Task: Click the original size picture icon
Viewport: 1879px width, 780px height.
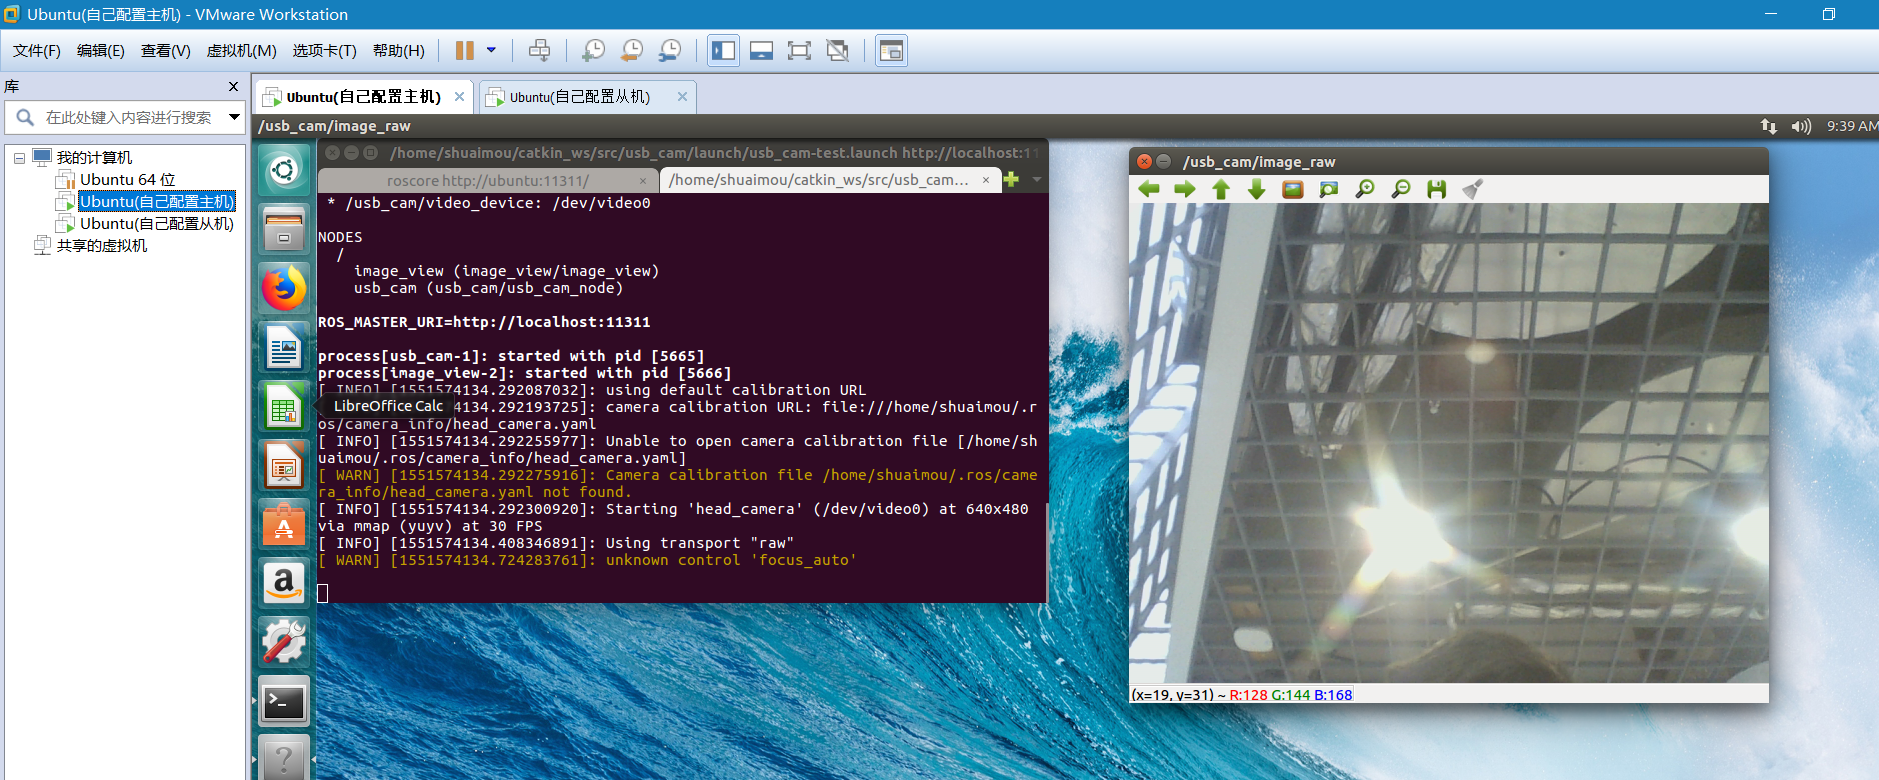Action: pos(1293,189)
